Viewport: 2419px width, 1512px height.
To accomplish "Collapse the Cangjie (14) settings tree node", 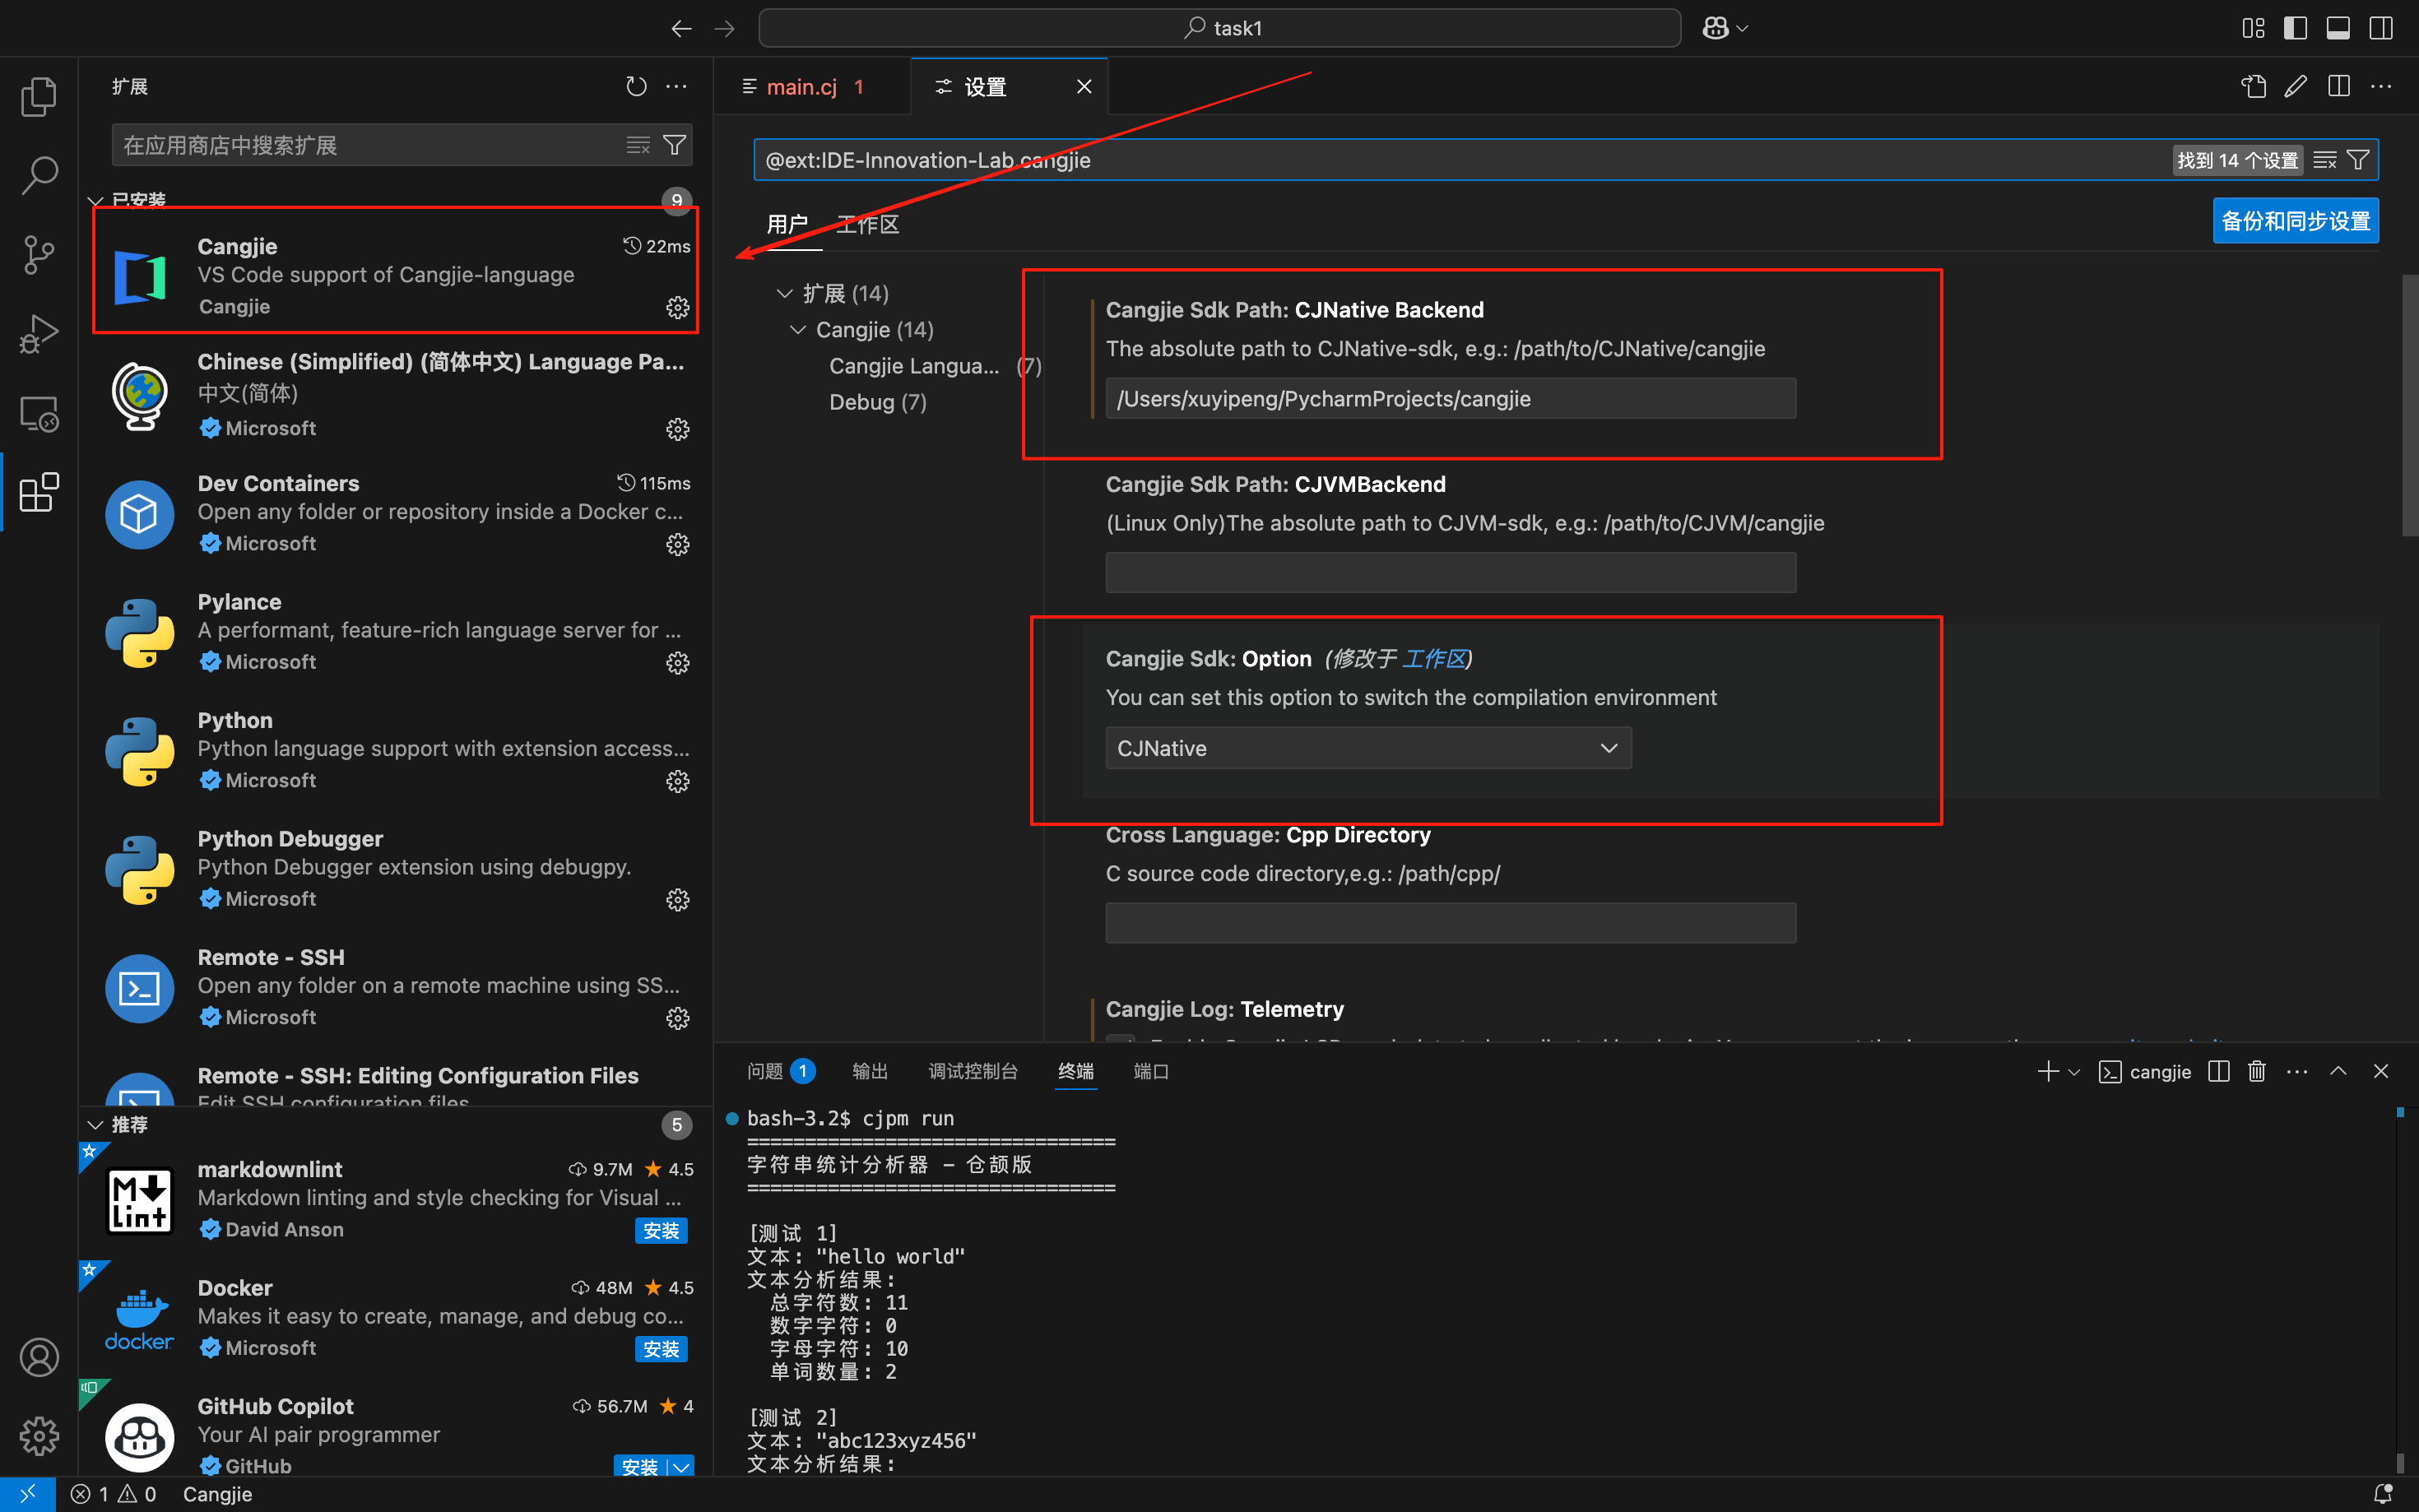I will pyautogui.click(x=798, y=330).
